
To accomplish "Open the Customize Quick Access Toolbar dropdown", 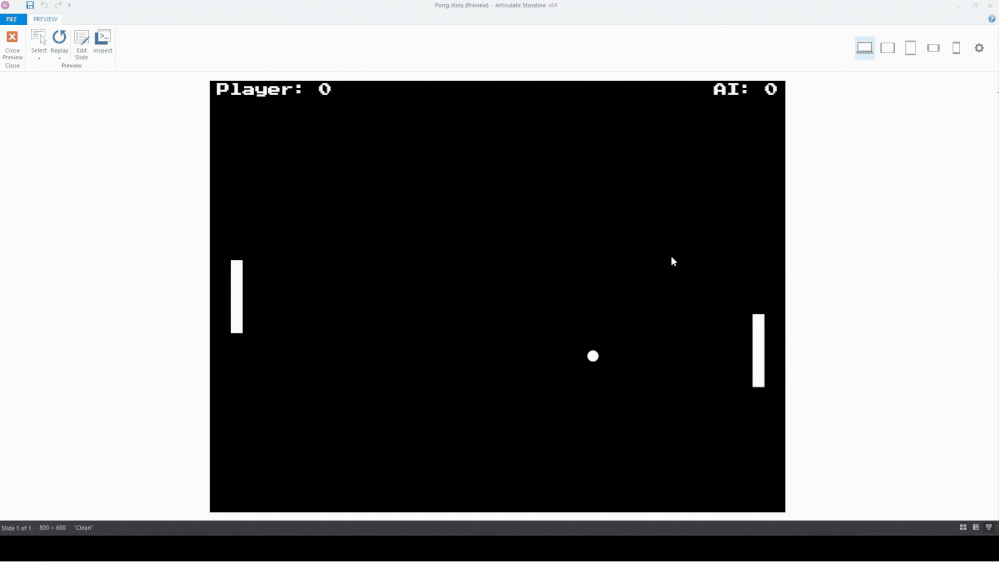I will click(x=69, y=5).
